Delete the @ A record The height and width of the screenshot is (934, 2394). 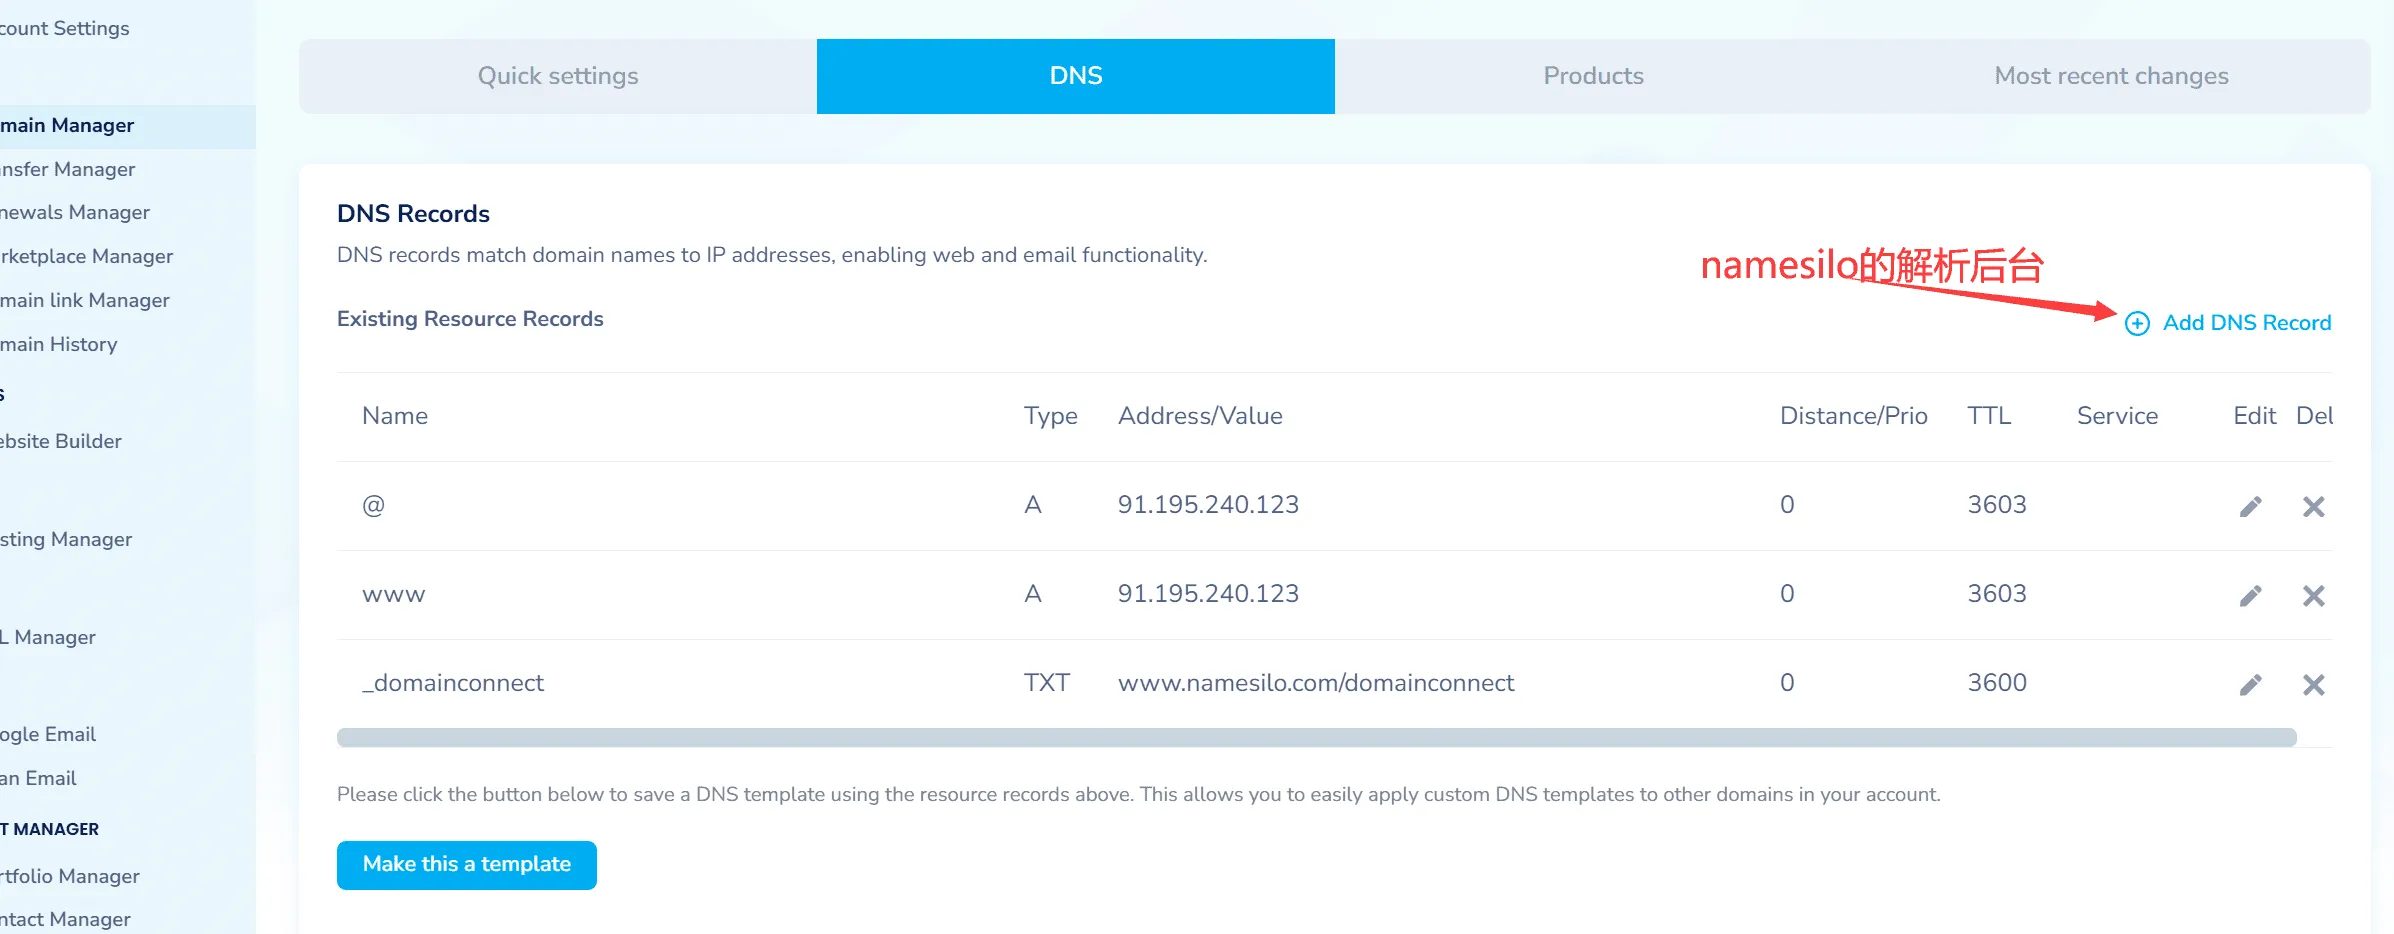[2313, 507]
